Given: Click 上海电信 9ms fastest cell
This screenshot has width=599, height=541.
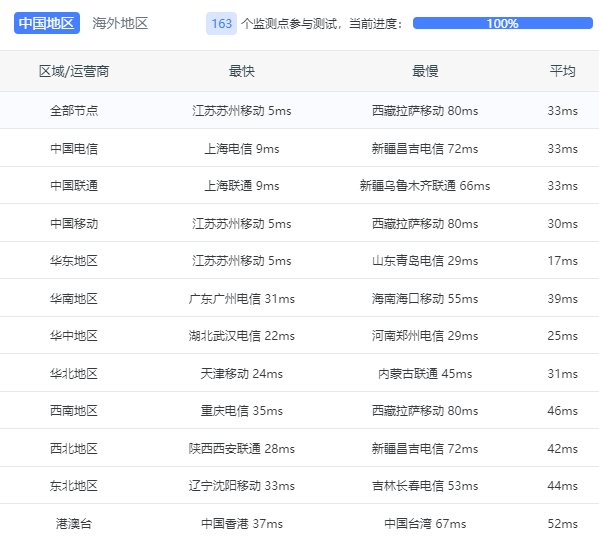Looking at the screenshot, I should point(241,149).
